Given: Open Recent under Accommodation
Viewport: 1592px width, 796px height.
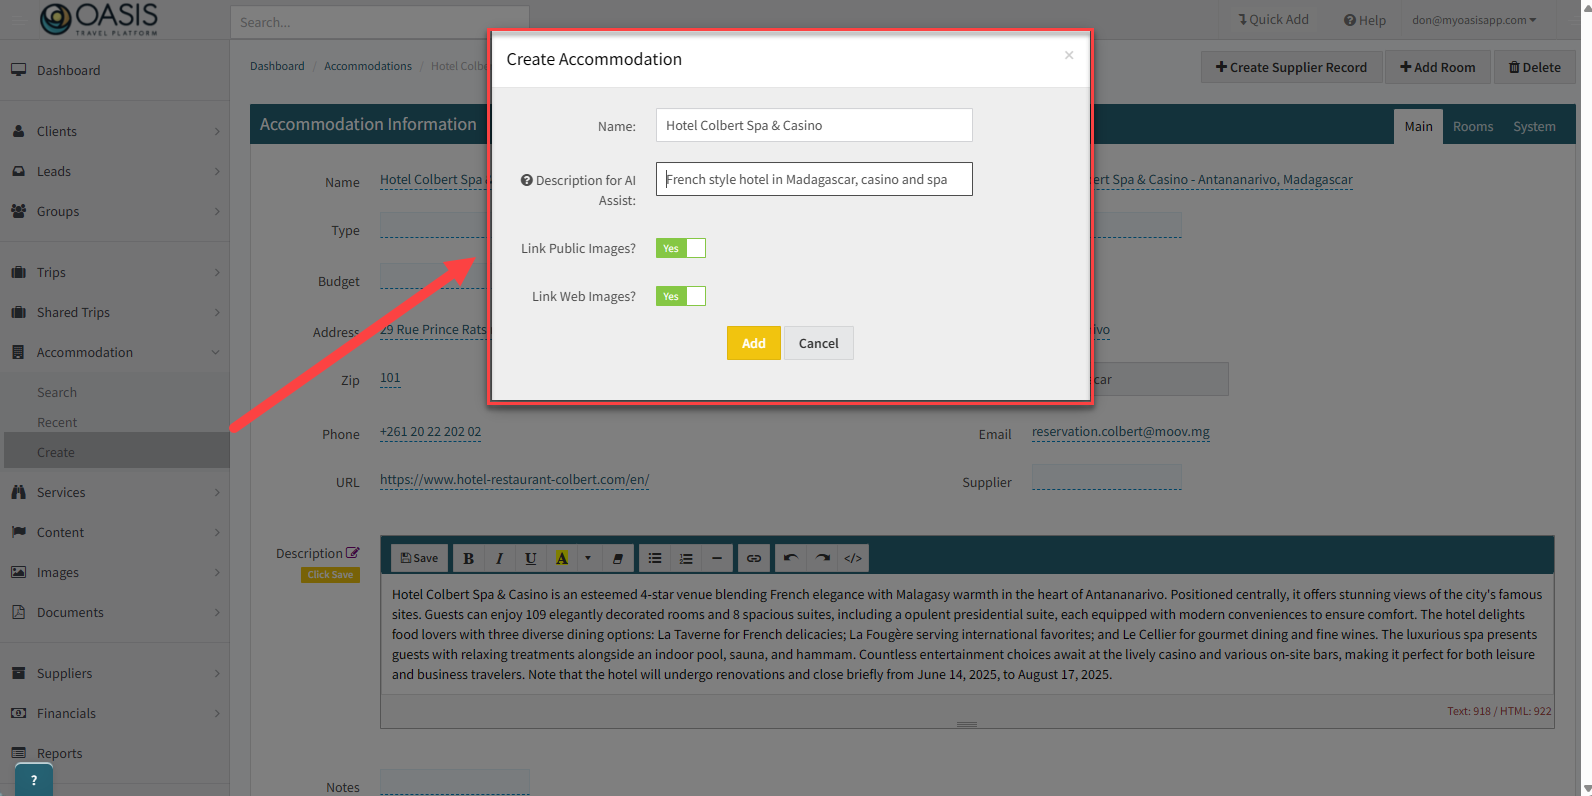Looking at the screenshot, I should click(x=57, y=422).
